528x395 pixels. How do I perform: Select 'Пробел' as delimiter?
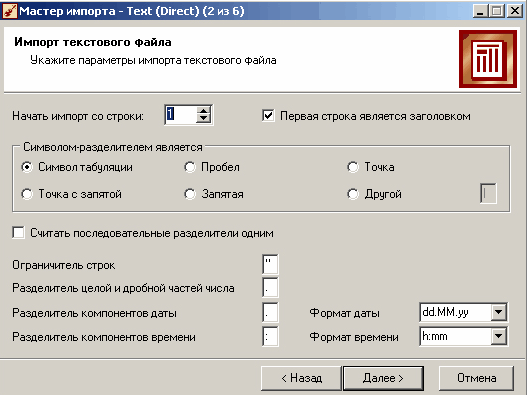[190, 167]
